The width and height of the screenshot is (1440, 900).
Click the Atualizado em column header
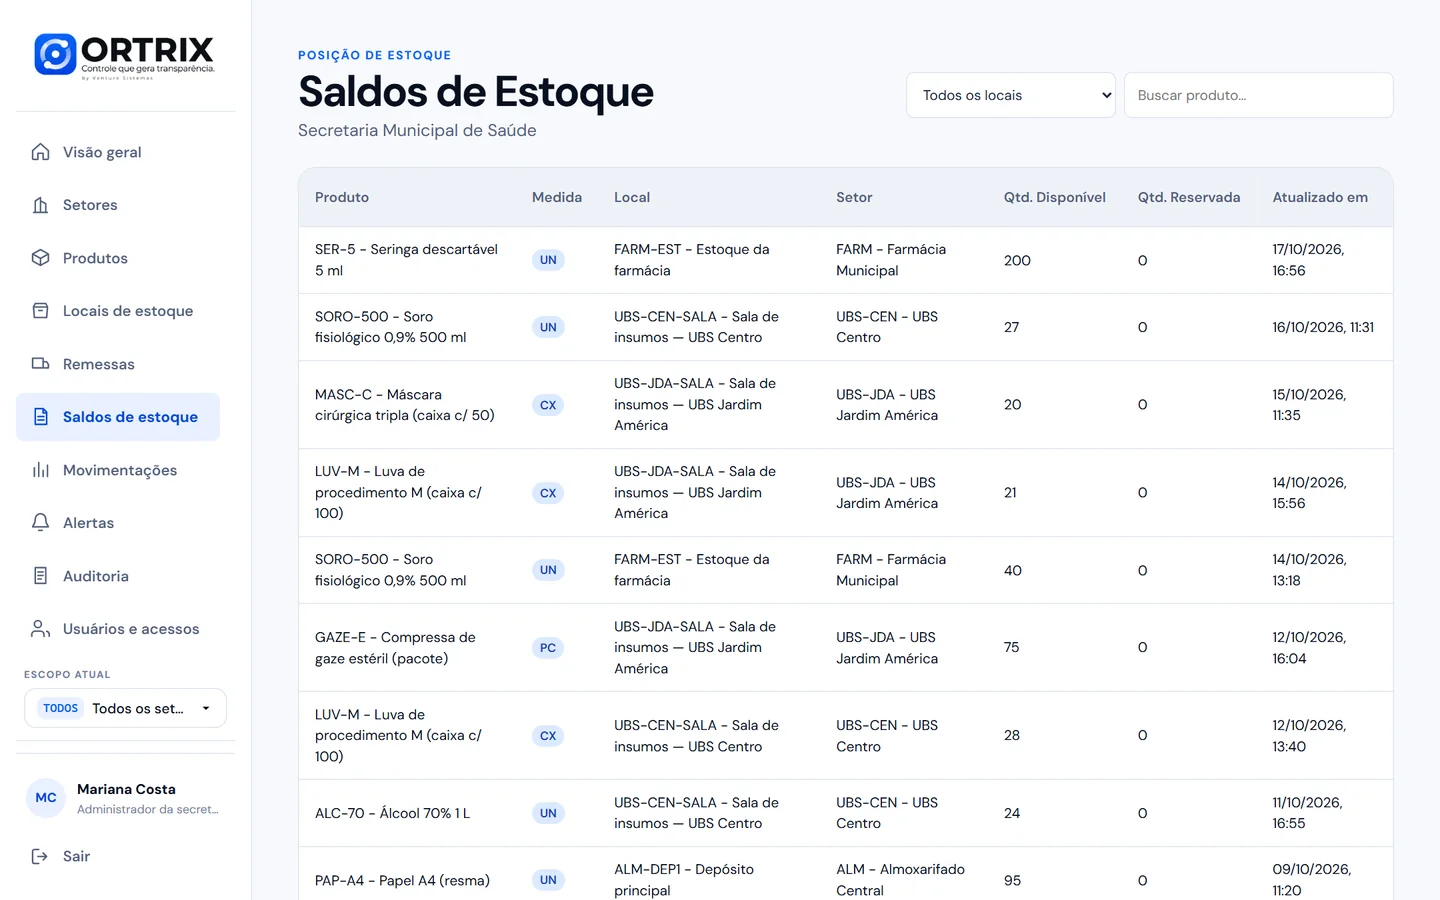pos(1320,197)
